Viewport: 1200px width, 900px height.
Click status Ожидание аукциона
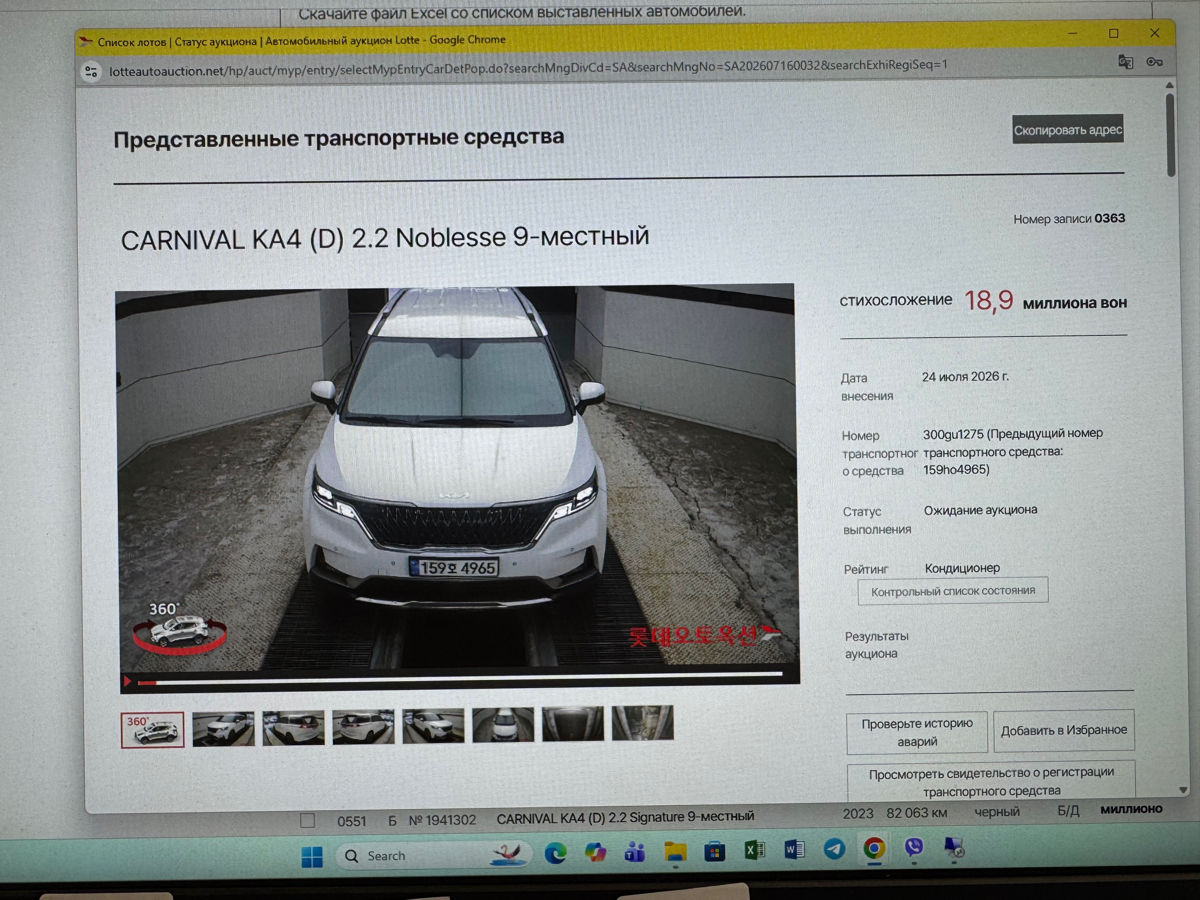click(981, 510)
